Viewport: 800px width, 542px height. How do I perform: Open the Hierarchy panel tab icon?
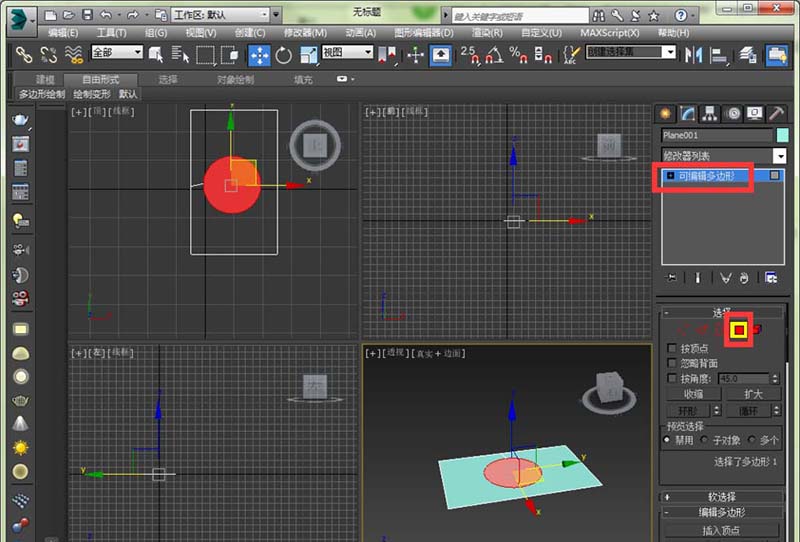tap(710, 113)
